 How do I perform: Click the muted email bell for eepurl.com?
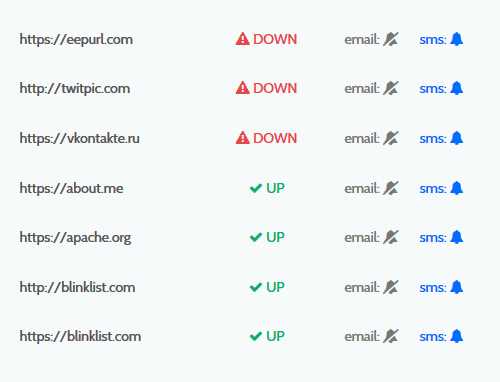click(x=390, y=39)
